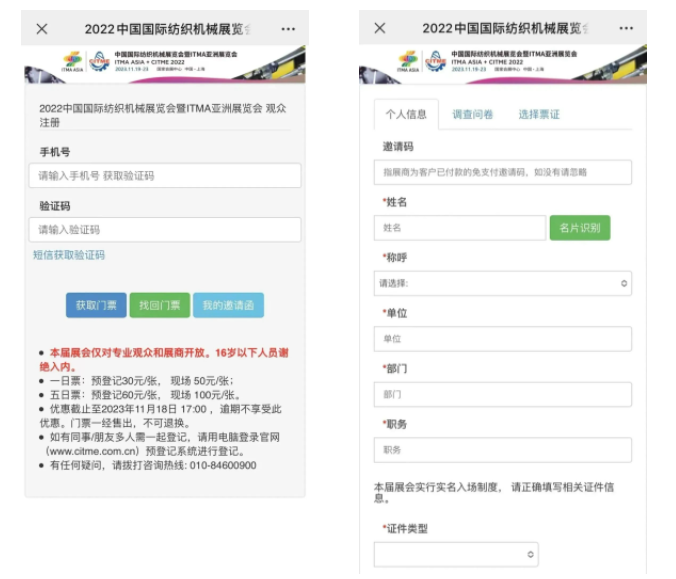Image resolution: width=676 pixels, height=579 pixels.
Task: Select the 个人信息 tab
Action: click(x=406, y=114)
